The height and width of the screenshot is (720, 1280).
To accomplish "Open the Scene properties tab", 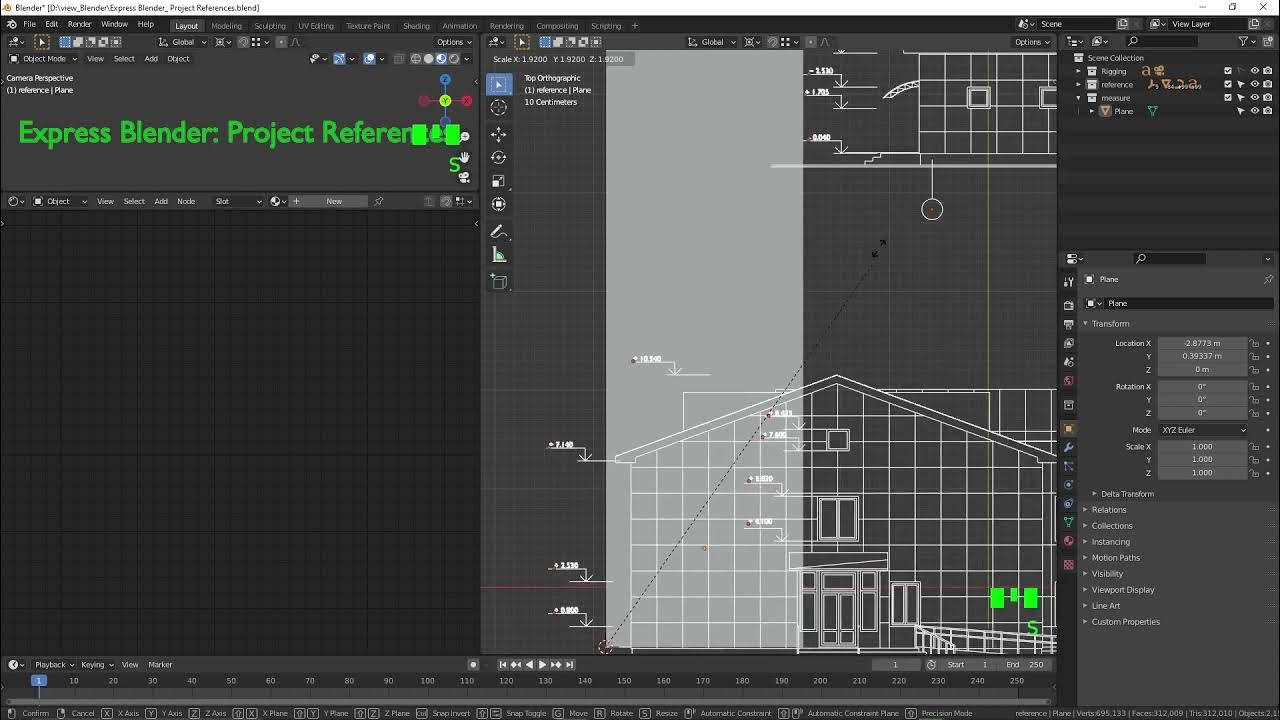I will tap(1069, 362).
